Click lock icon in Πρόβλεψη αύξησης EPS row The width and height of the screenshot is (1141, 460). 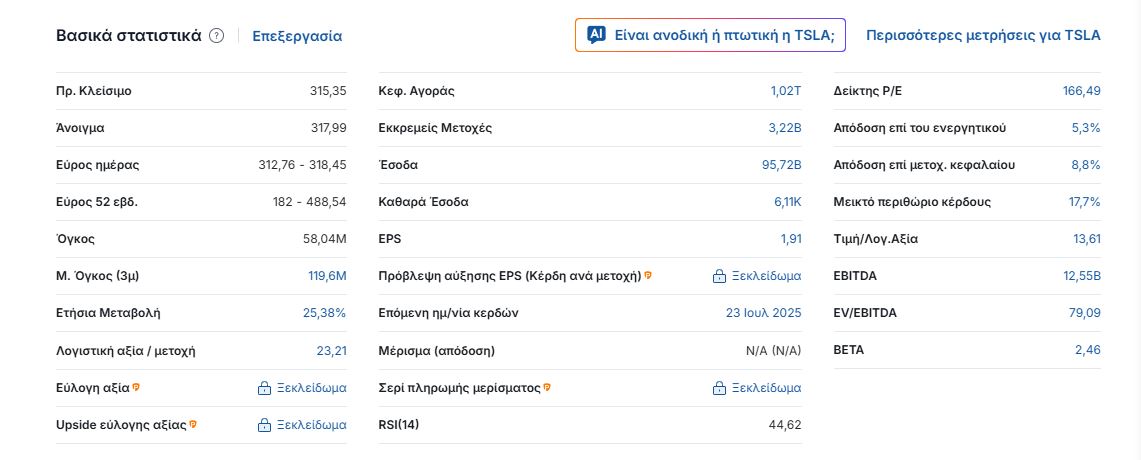coord(719,276)
